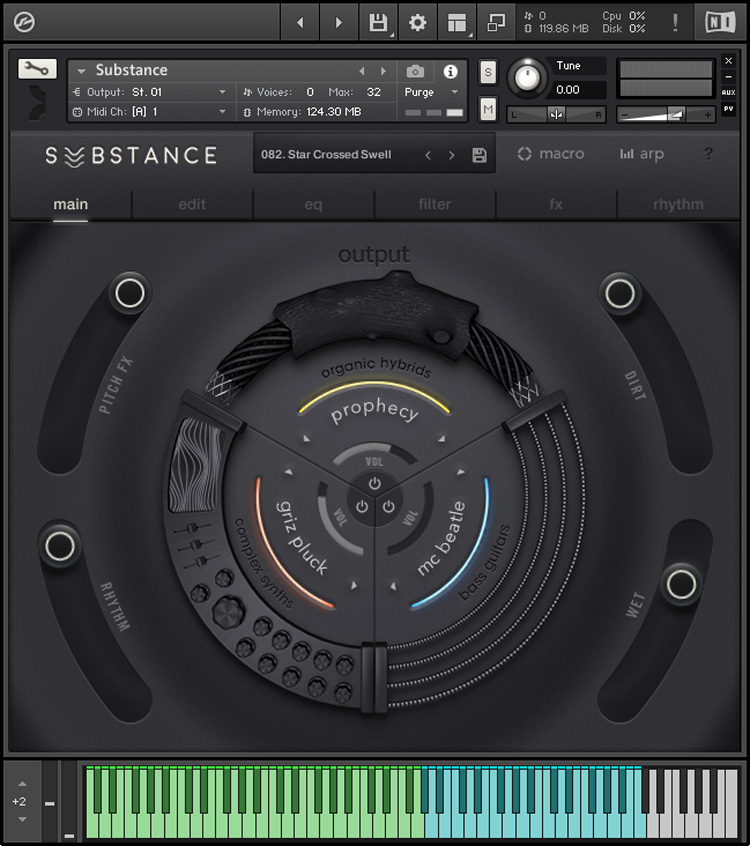Click the PV button

pyautogui.click(x=728, y=109)
